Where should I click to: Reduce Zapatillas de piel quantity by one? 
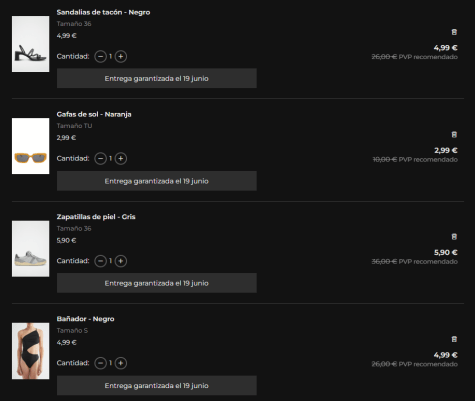[x=100, y=261]
